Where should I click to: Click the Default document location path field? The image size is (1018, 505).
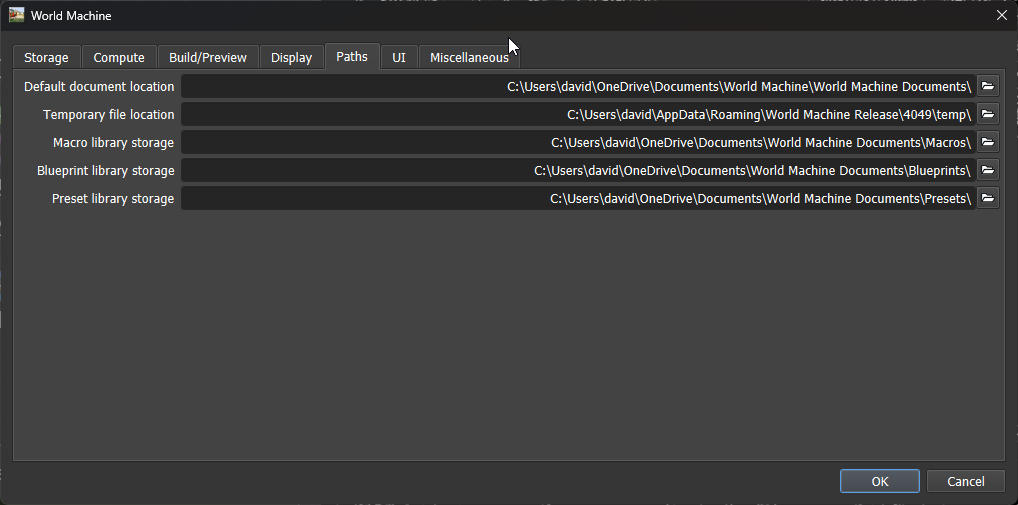coord(578,86)
